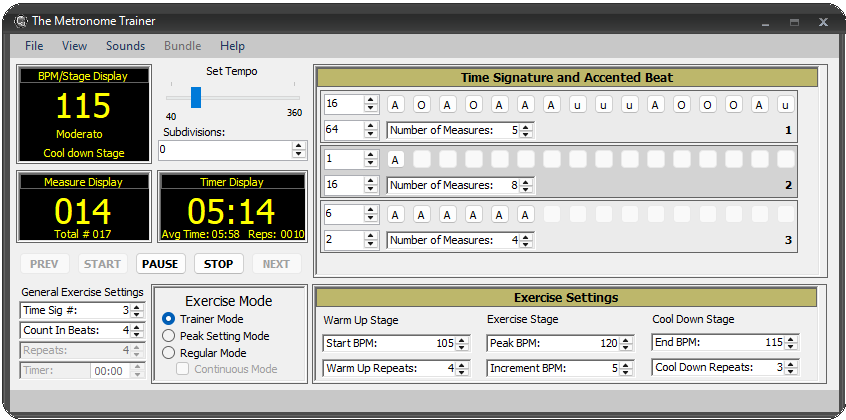This screenshot has height=420, width=846.
Task: Click note value field 16 in time signature 2
Action: 344,185
